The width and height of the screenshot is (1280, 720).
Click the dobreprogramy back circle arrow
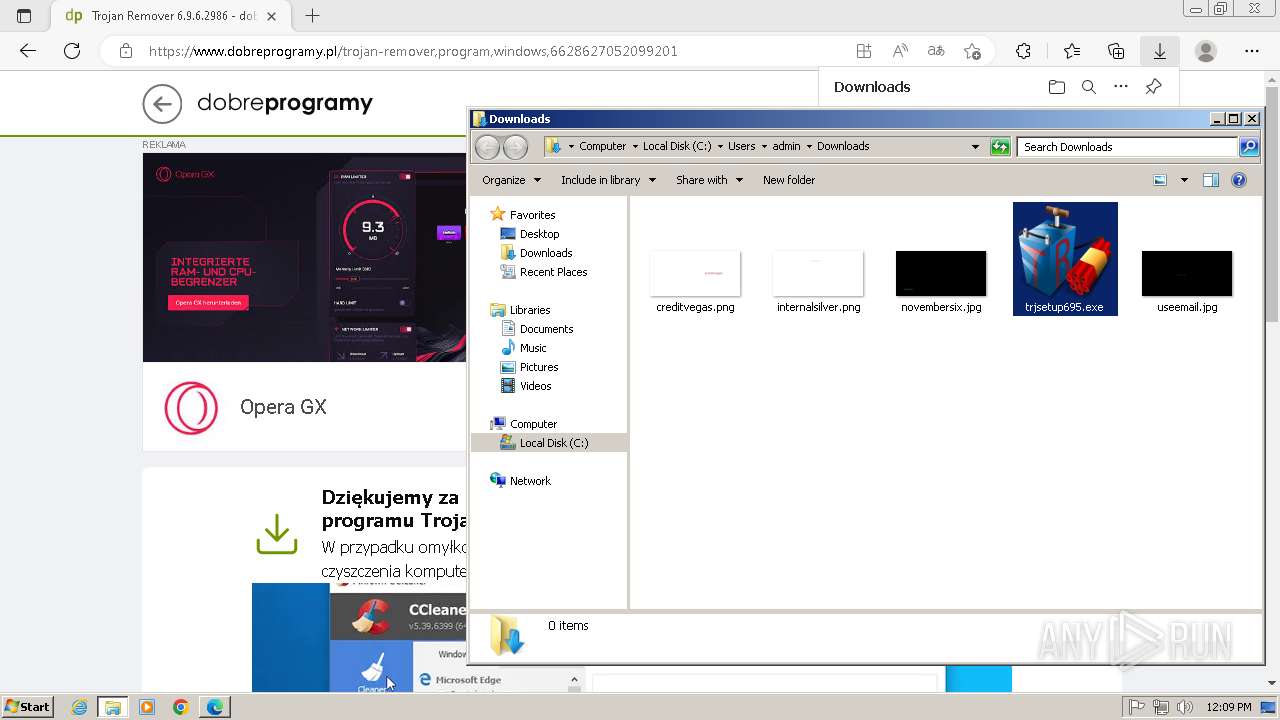click(x=162, y=103)
